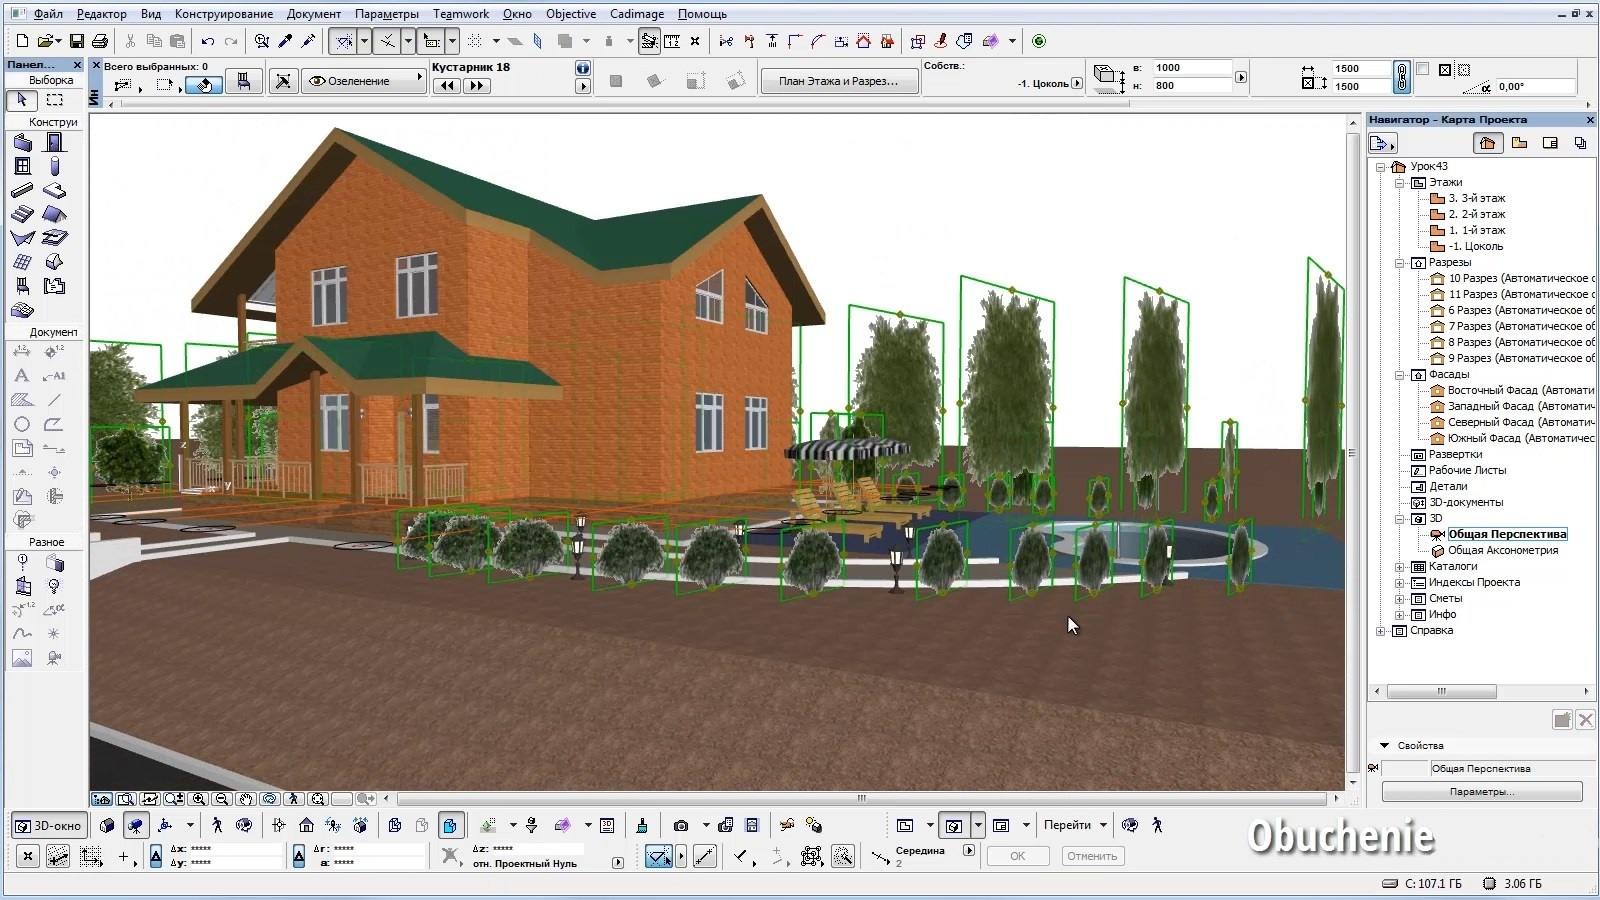Click the Navigator horizontal scrollbar thumb
The width and height of the screenshot is (1600, 900).
[x=1442, y=691]
